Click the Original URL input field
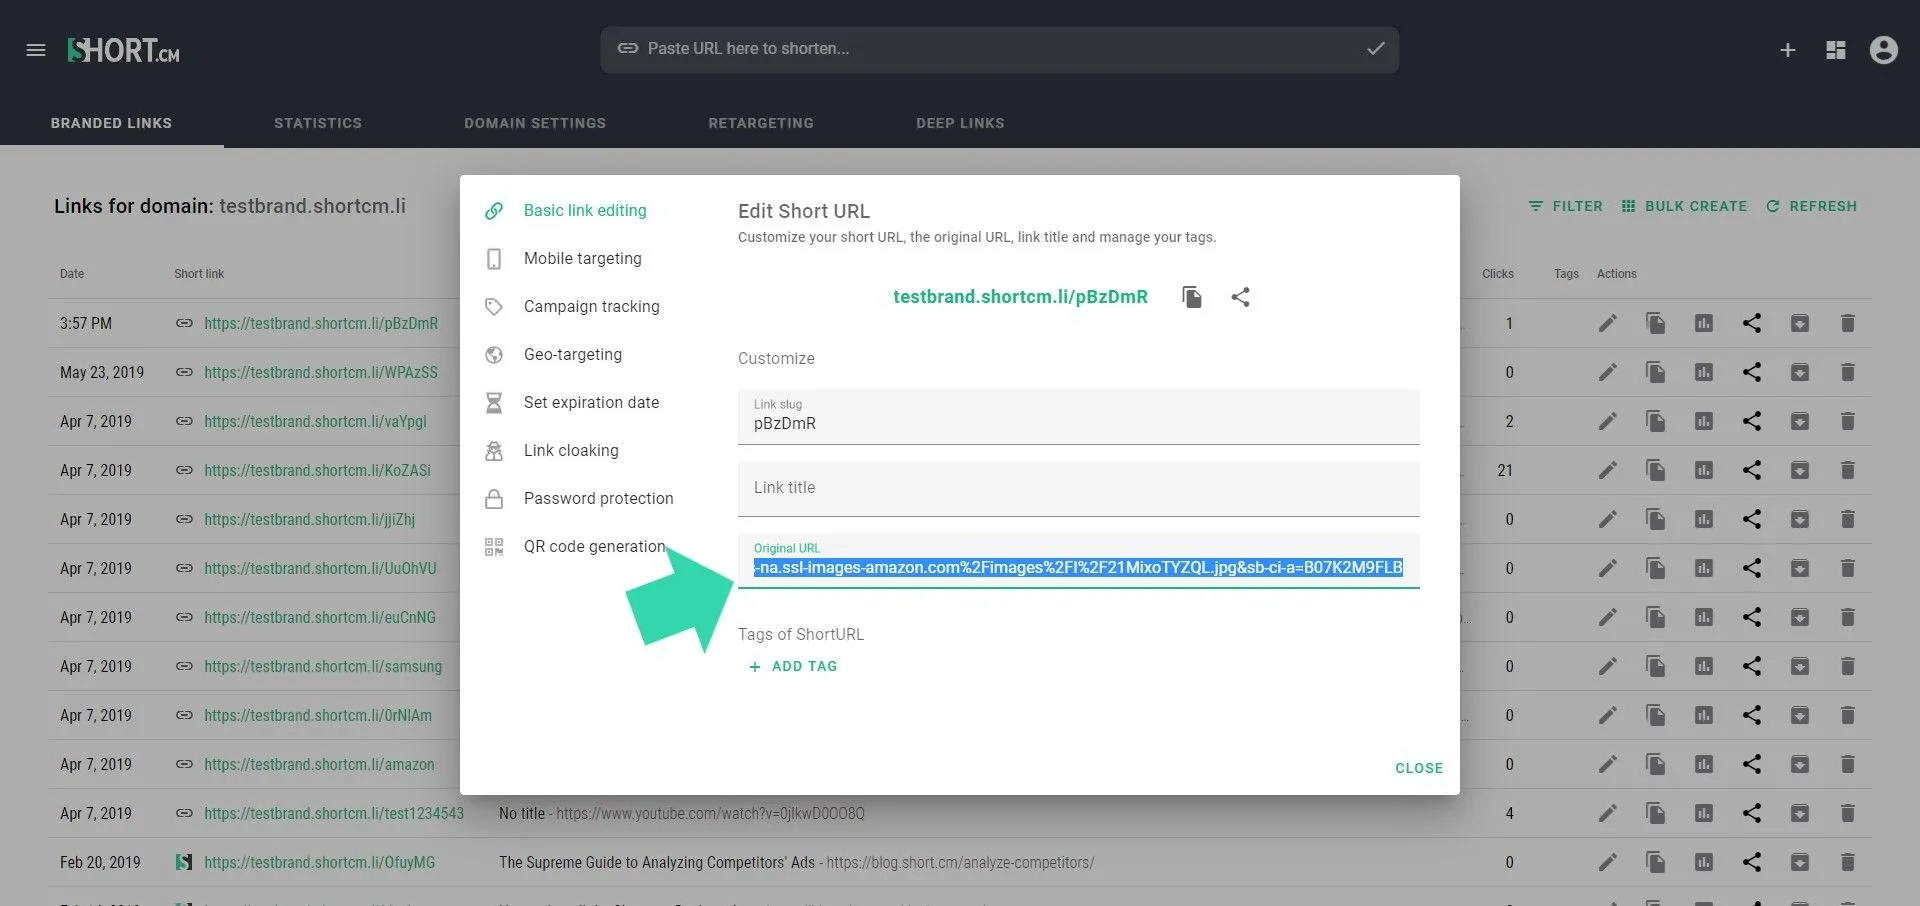The image size is (1920, 906). 1079,561
